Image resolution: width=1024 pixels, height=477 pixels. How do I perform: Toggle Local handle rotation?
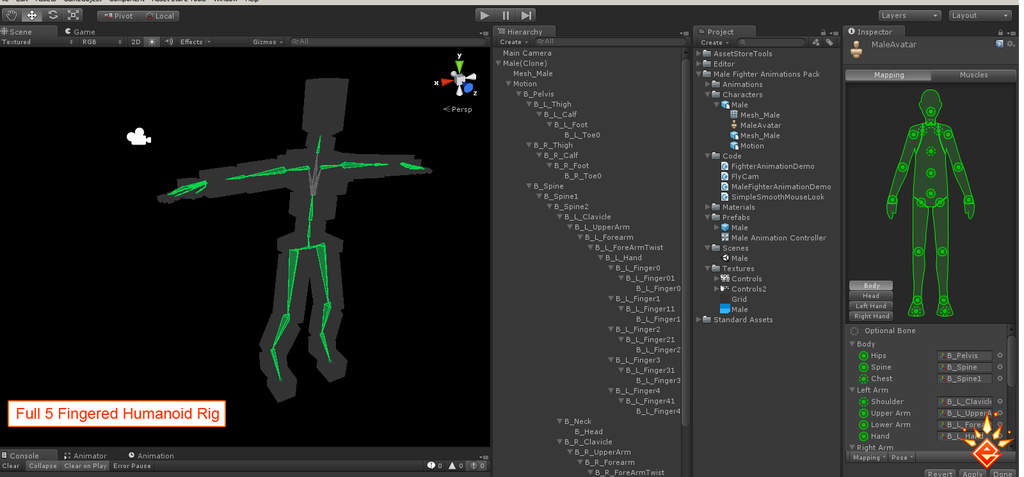pyautogui.click(x=159, y=16)
